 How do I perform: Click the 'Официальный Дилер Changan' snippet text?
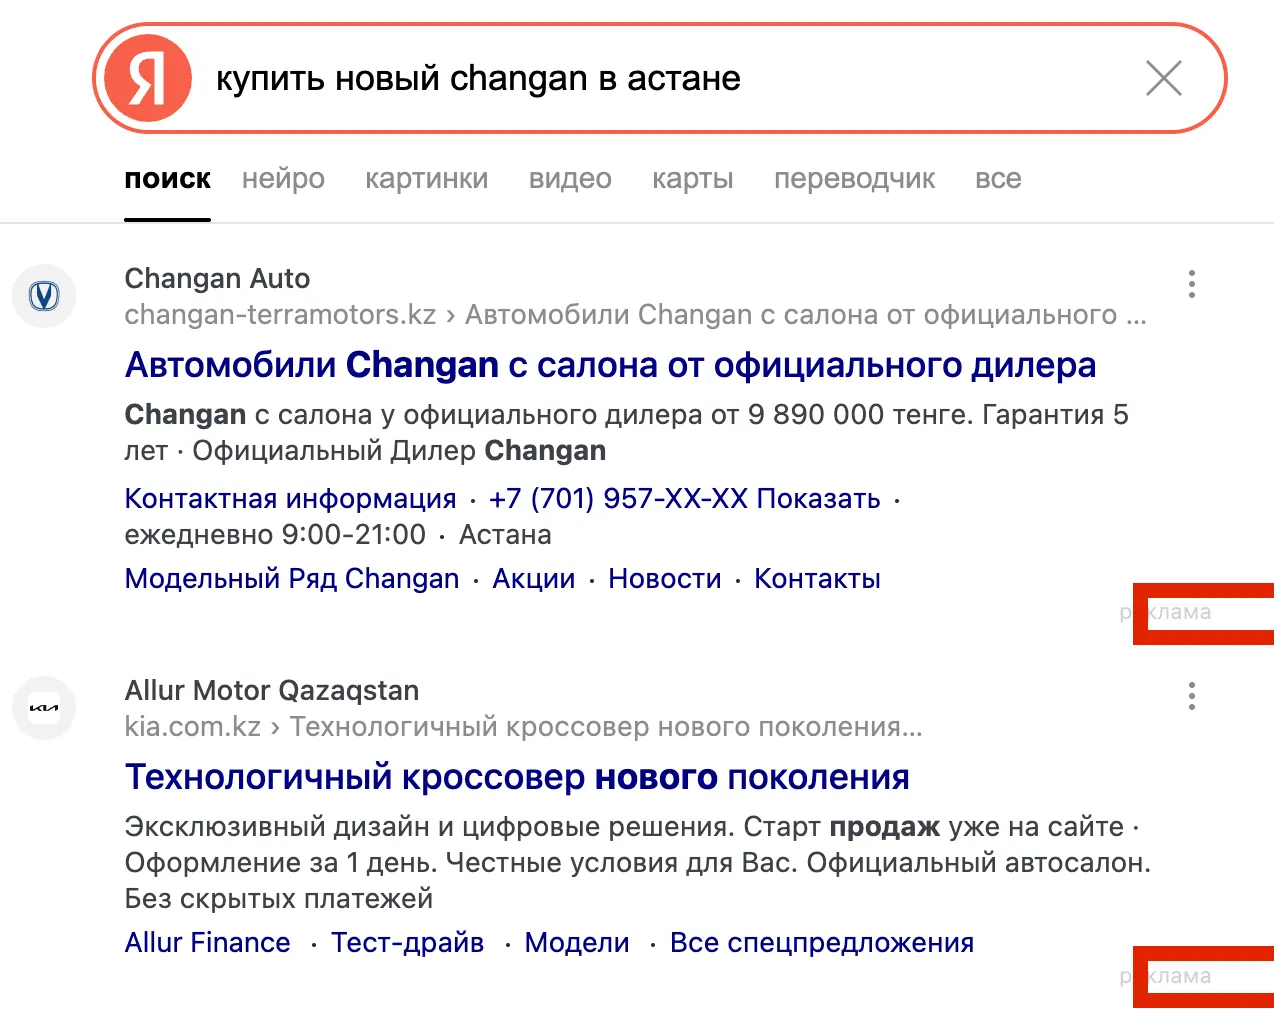[x=399, y=450]
